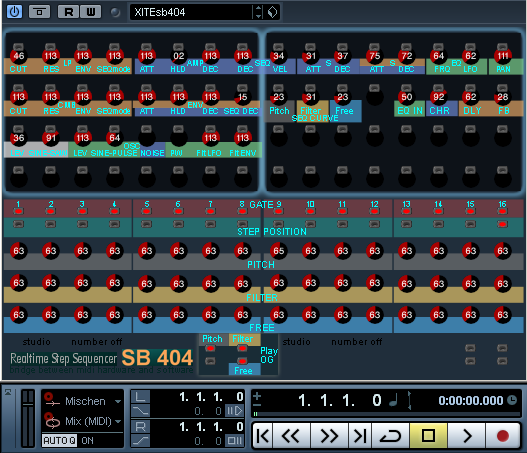
Task: Click the Fast Forward transport button
Action: pos(329,436)
